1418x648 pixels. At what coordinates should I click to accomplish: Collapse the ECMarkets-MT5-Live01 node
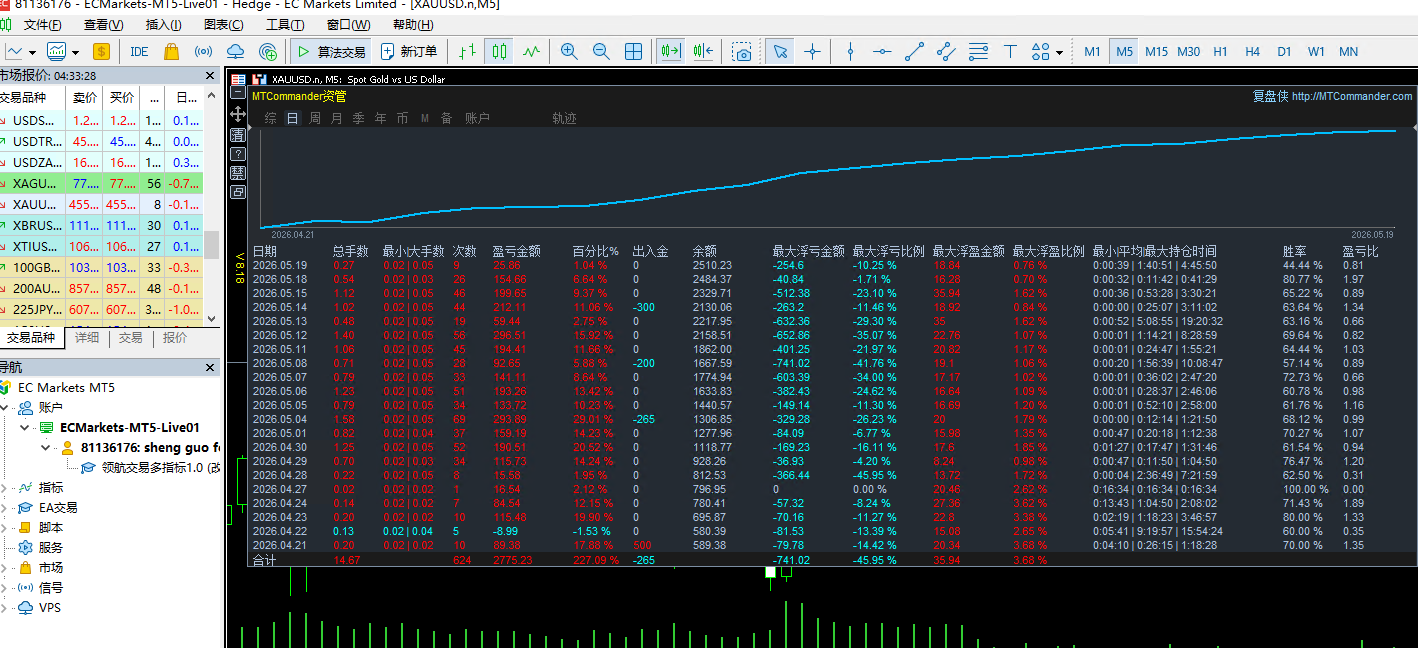pos(24,427)
